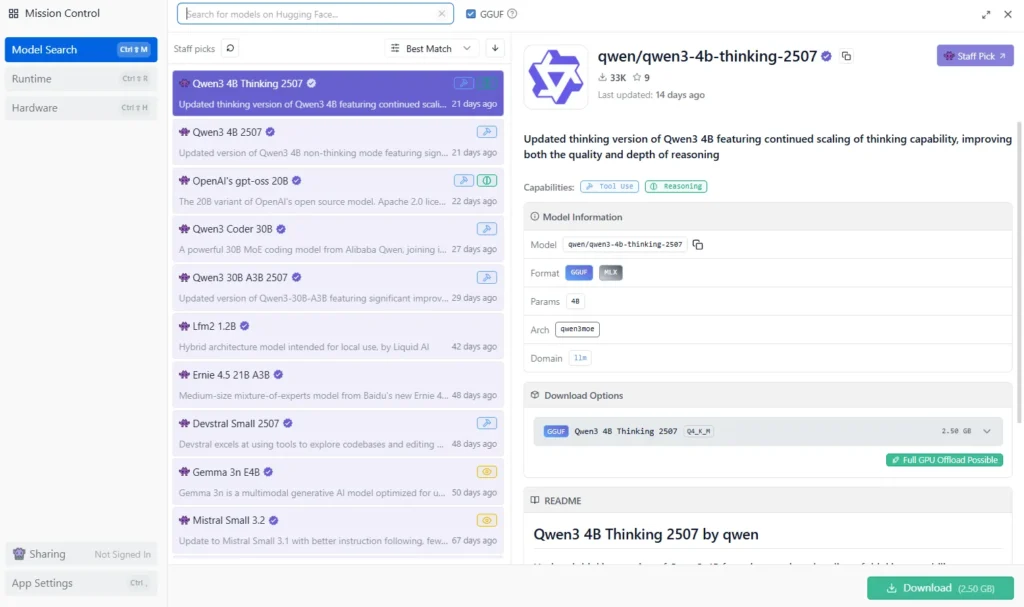Screen dimensions: 1024x607
Task: Open App Settings in the sidebar
Action: (x=80, y=583)
